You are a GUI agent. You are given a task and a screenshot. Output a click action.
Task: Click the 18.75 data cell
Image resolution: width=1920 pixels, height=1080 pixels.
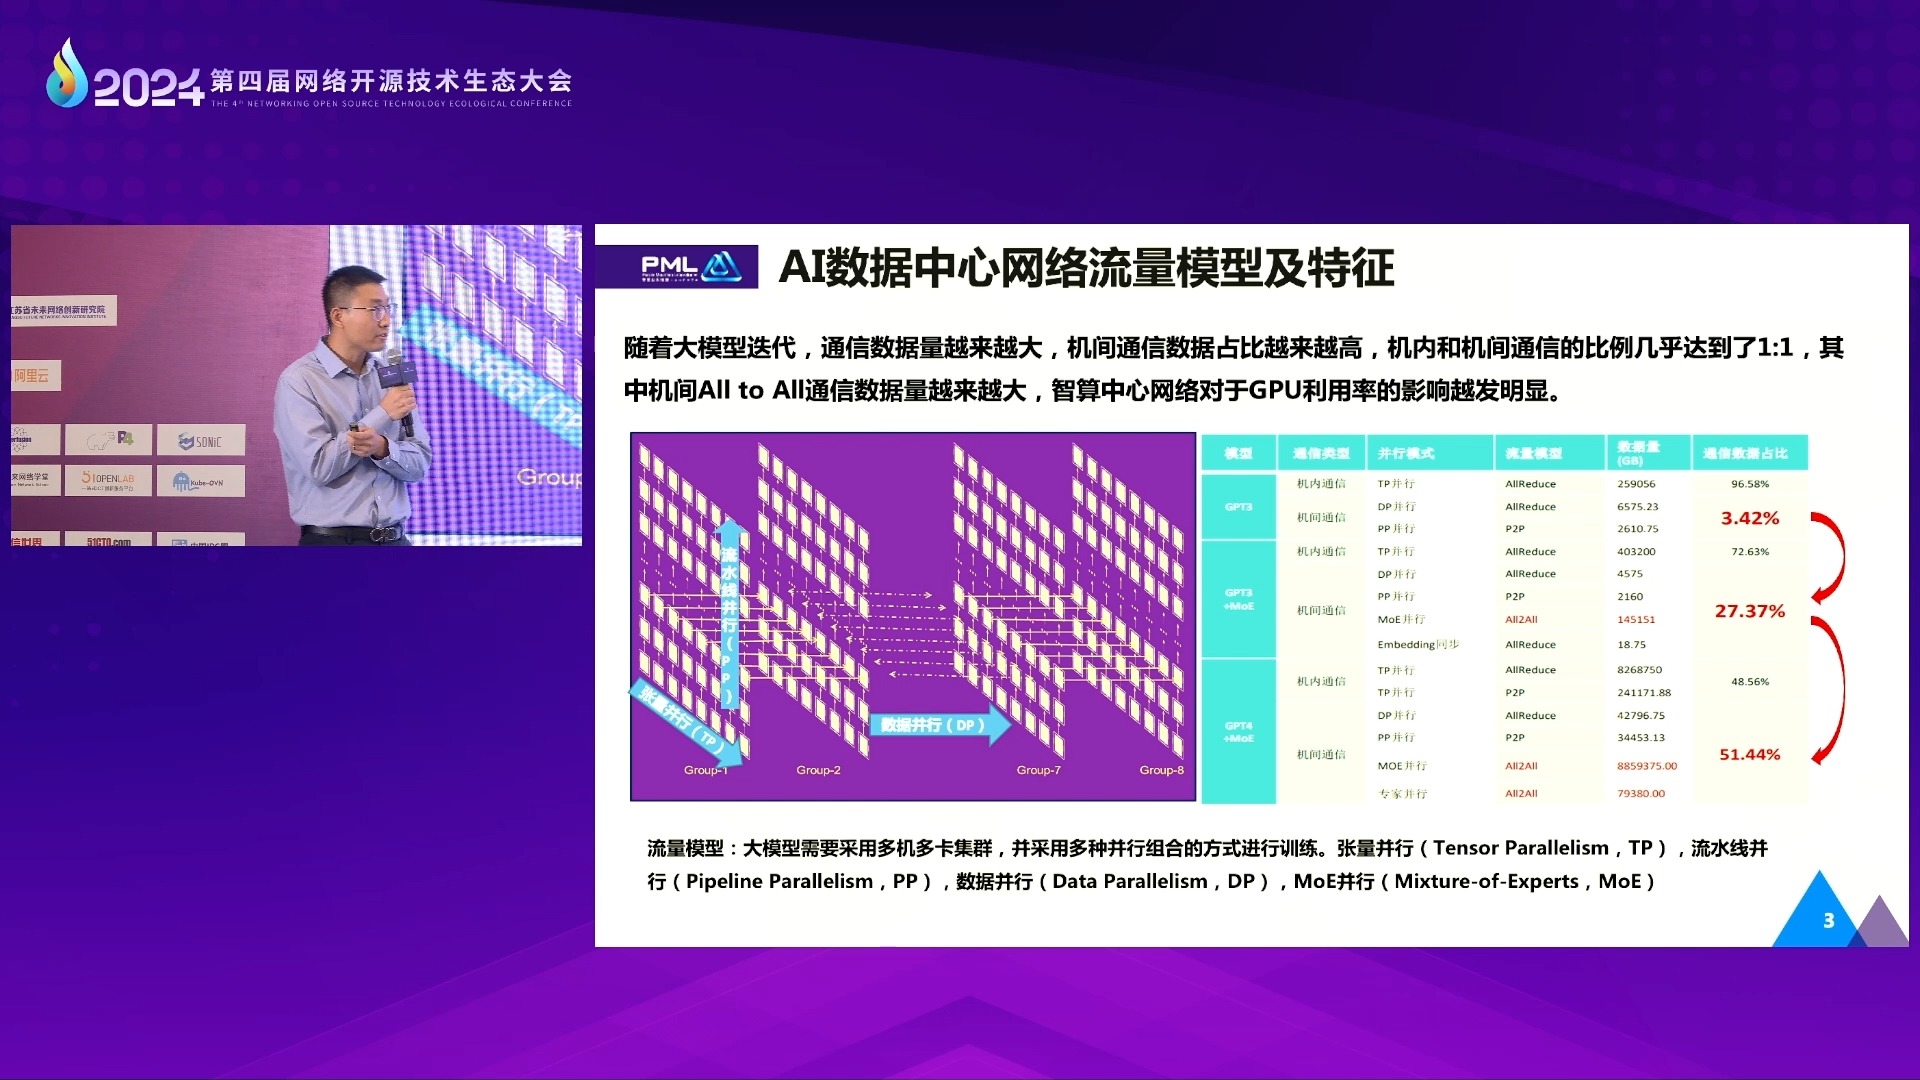(1631, 645)
